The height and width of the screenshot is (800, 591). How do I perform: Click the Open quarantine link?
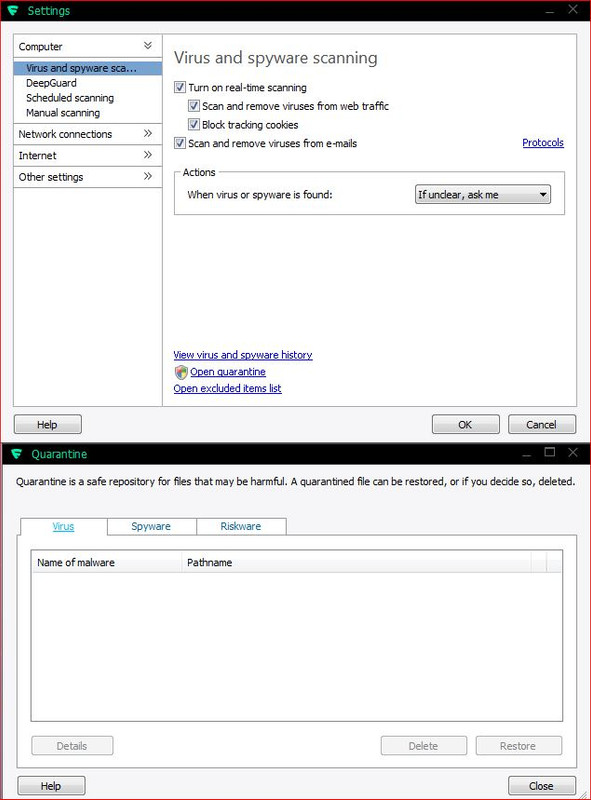pyautogui.click(x=228, y=372)
